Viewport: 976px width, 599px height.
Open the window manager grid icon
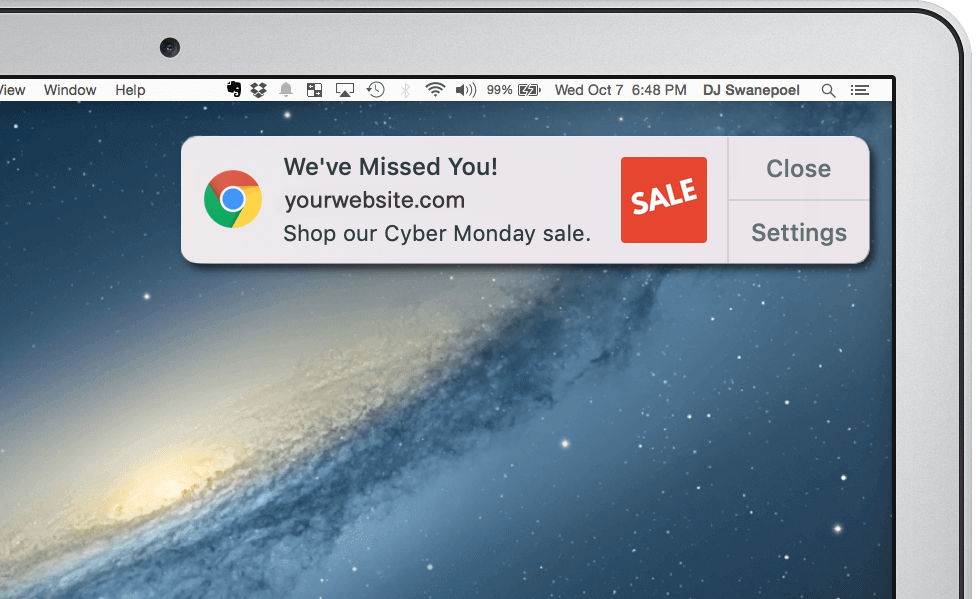[x=314, y=90]
